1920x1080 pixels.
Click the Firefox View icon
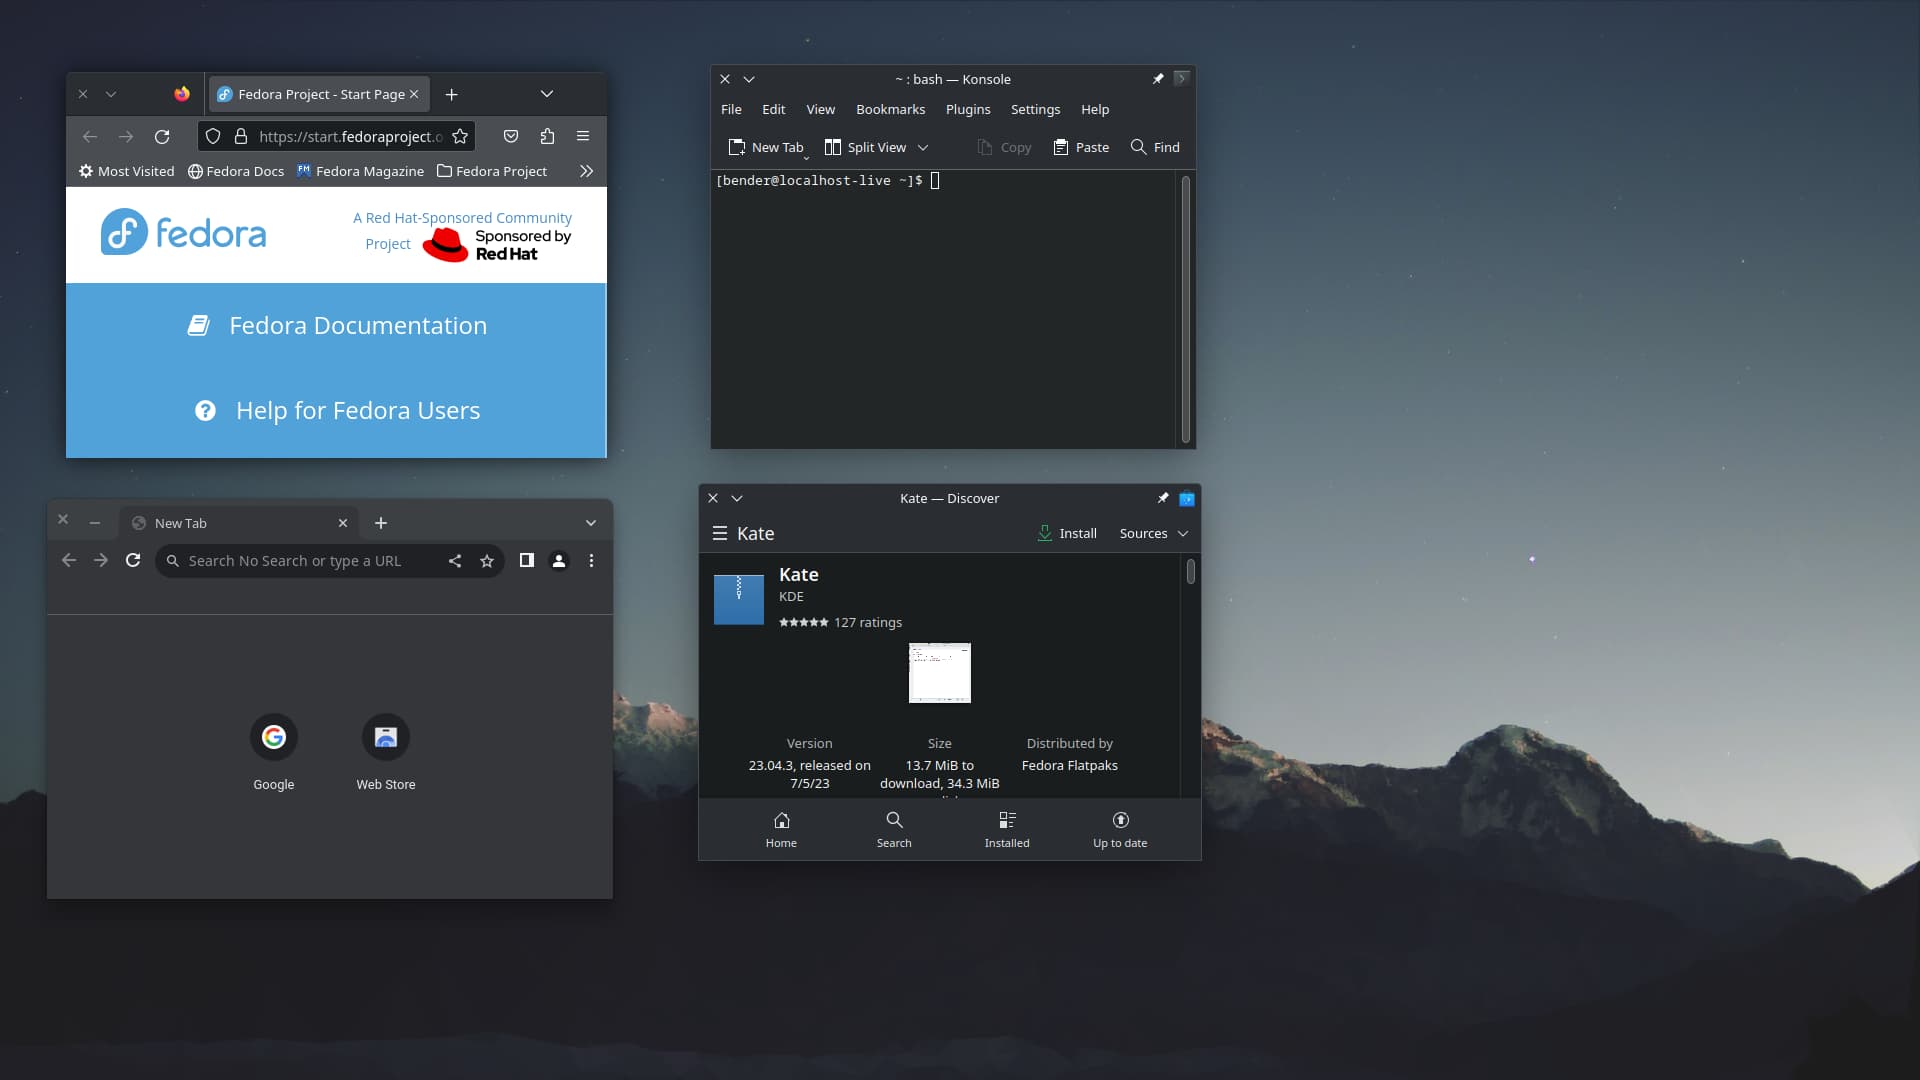[x=182, y=94]
